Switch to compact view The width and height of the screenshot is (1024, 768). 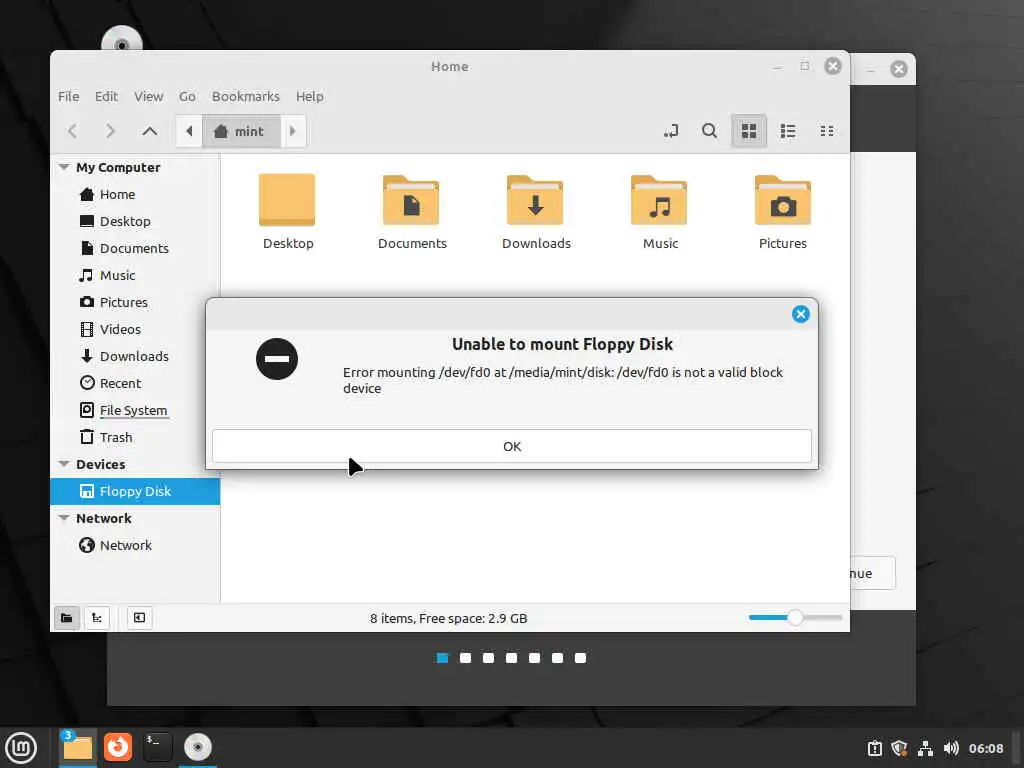pos(827,131)
